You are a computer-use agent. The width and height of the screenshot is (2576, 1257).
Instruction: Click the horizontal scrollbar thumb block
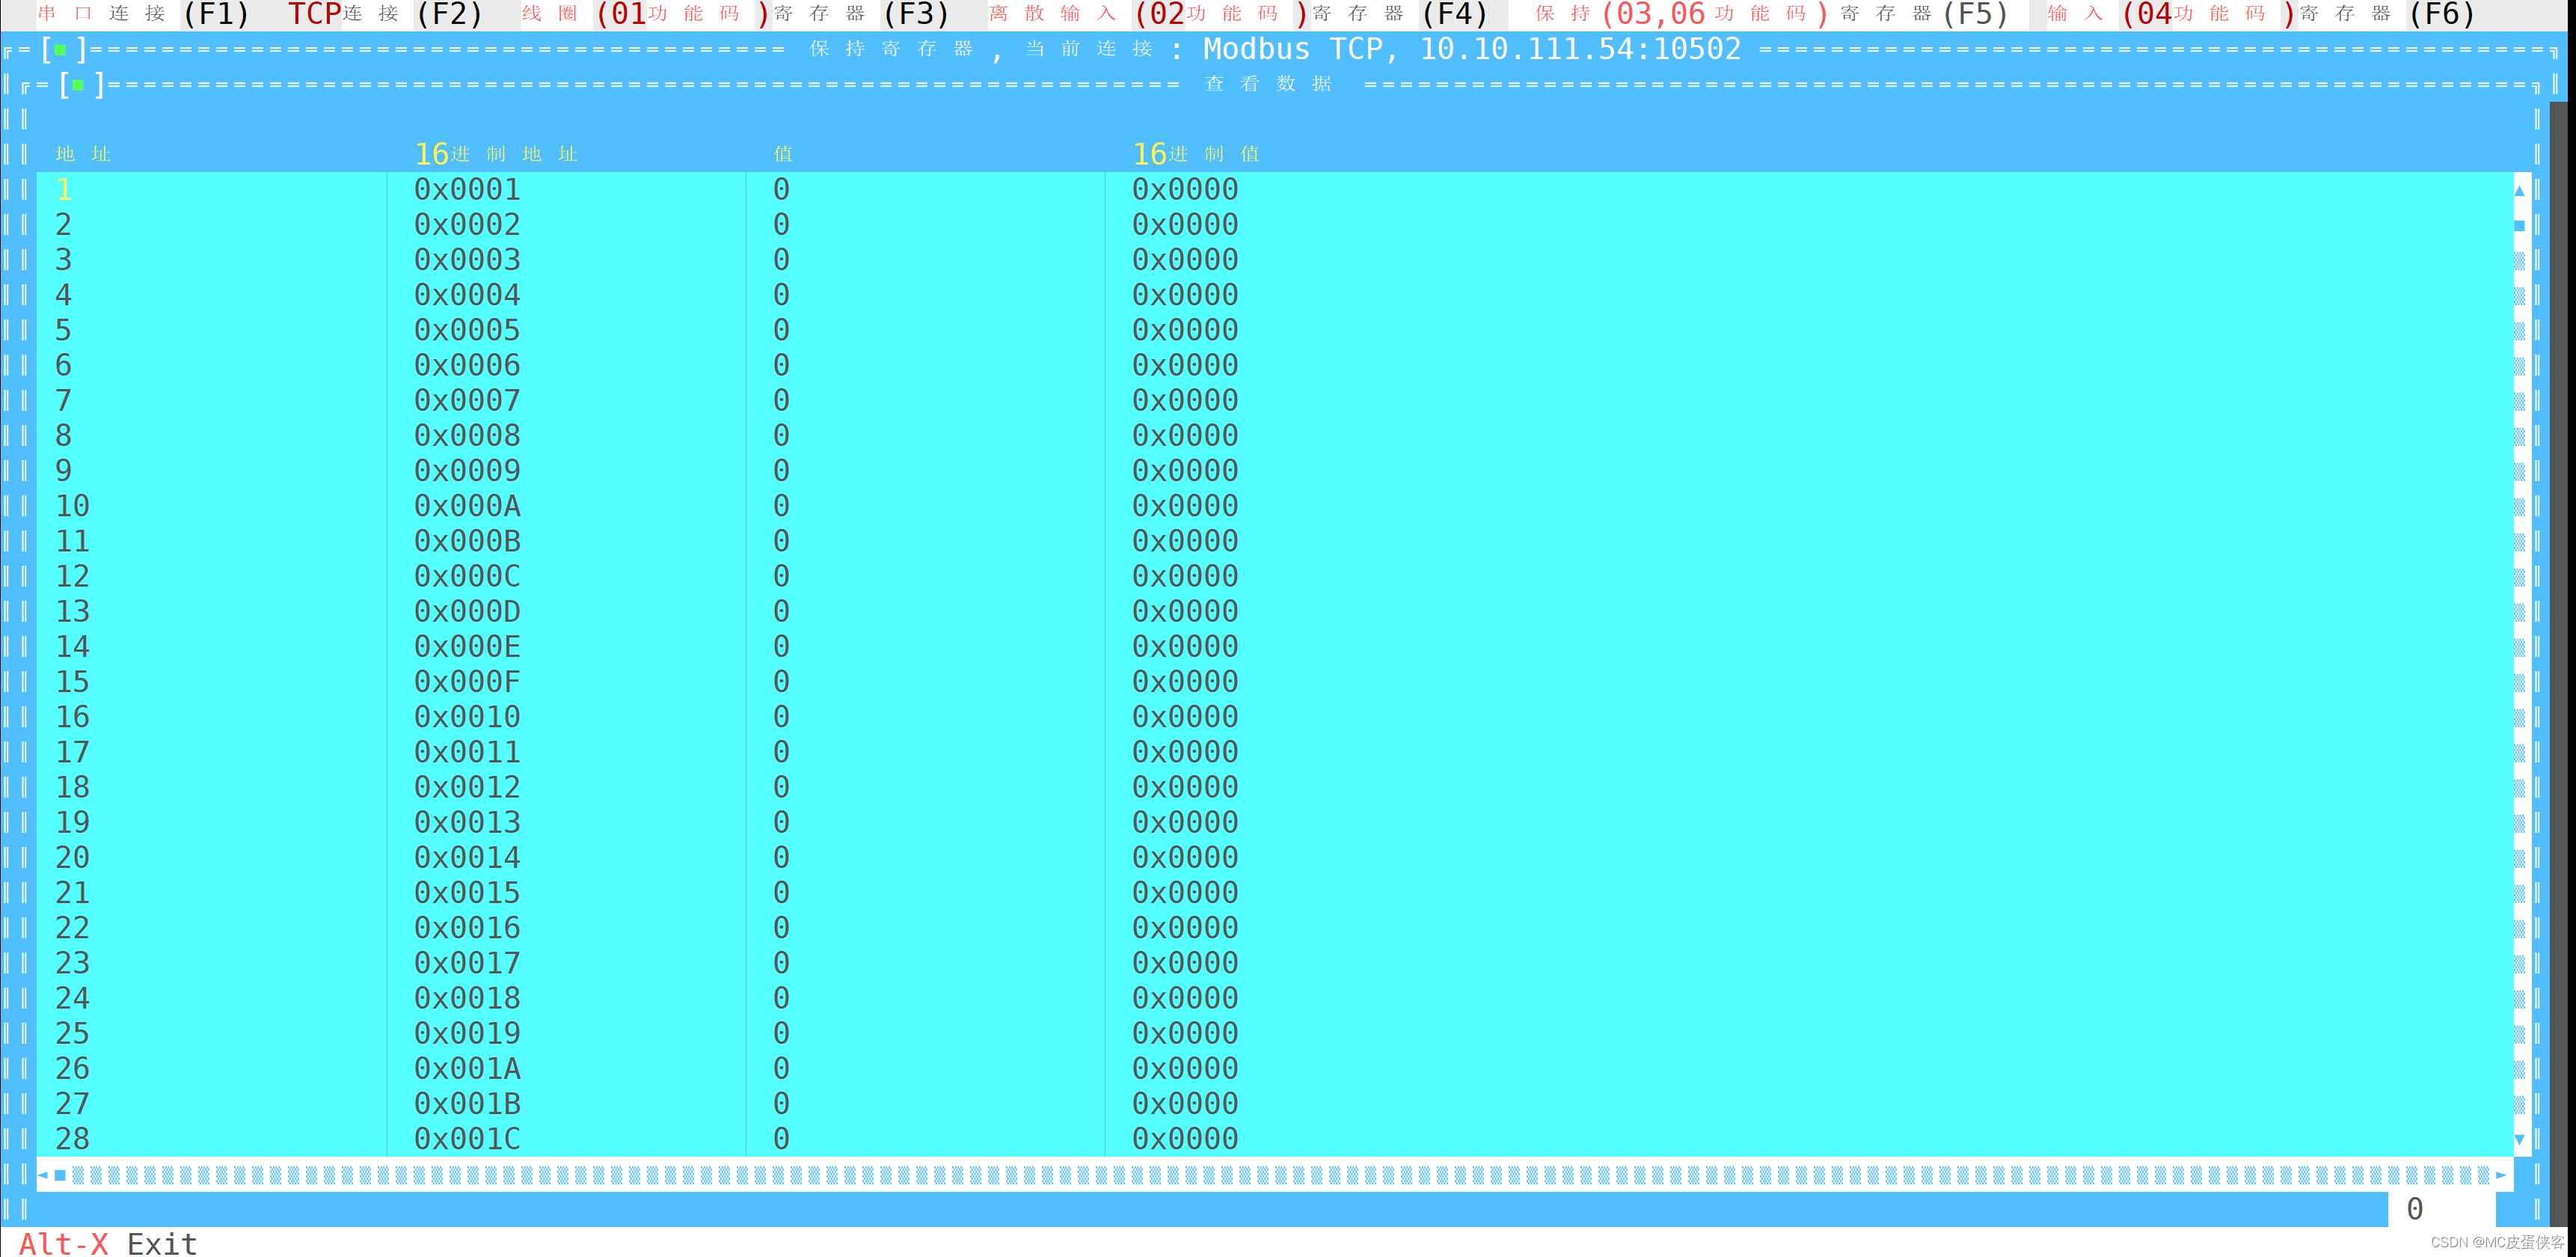pos(60,1175)
